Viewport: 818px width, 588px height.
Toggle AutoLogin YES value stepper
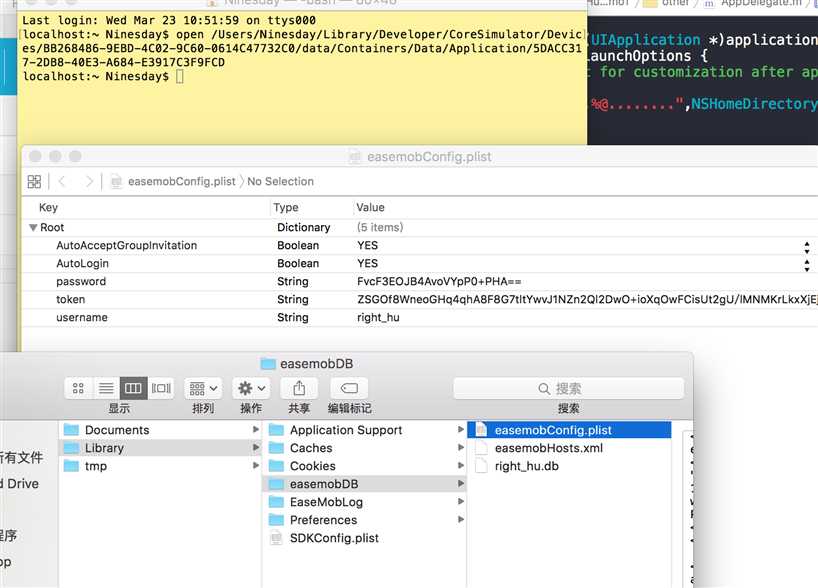click(x=807, y=265)
